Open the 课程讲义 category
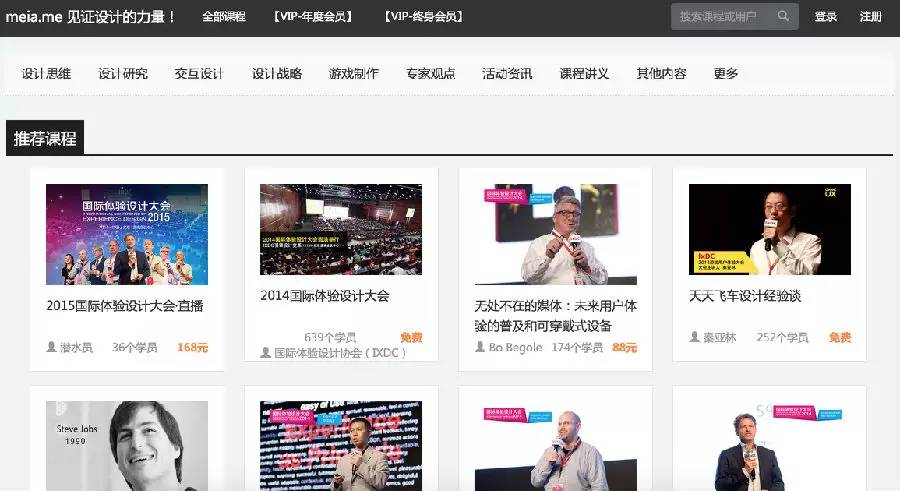Viewport: 900px width, 491px height. point(584,74)
